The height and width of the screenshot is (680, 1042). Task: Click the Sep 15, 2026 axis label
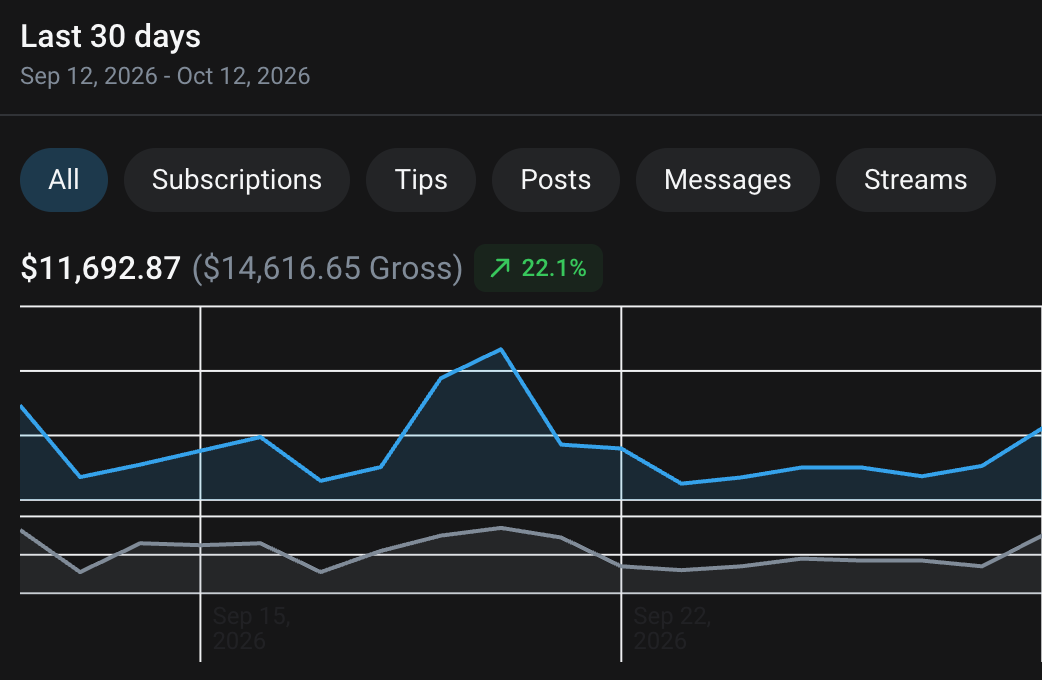click(252, 628)
